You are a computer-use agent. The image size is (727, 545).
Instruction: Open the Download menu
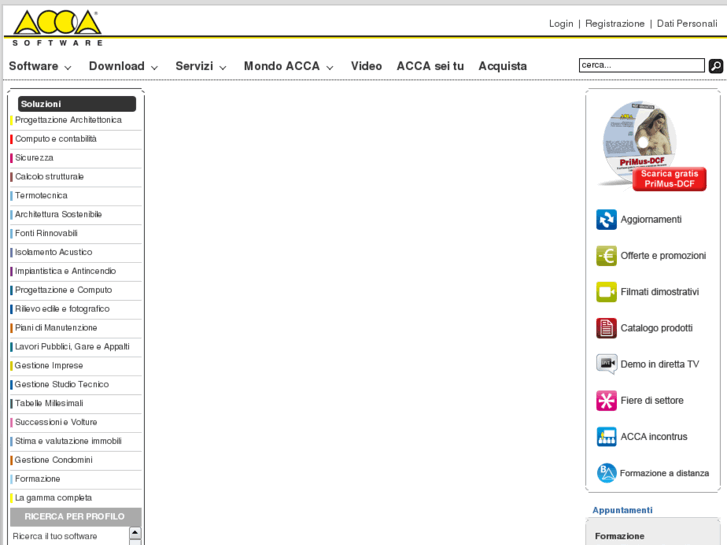click(x=117, y=66)
